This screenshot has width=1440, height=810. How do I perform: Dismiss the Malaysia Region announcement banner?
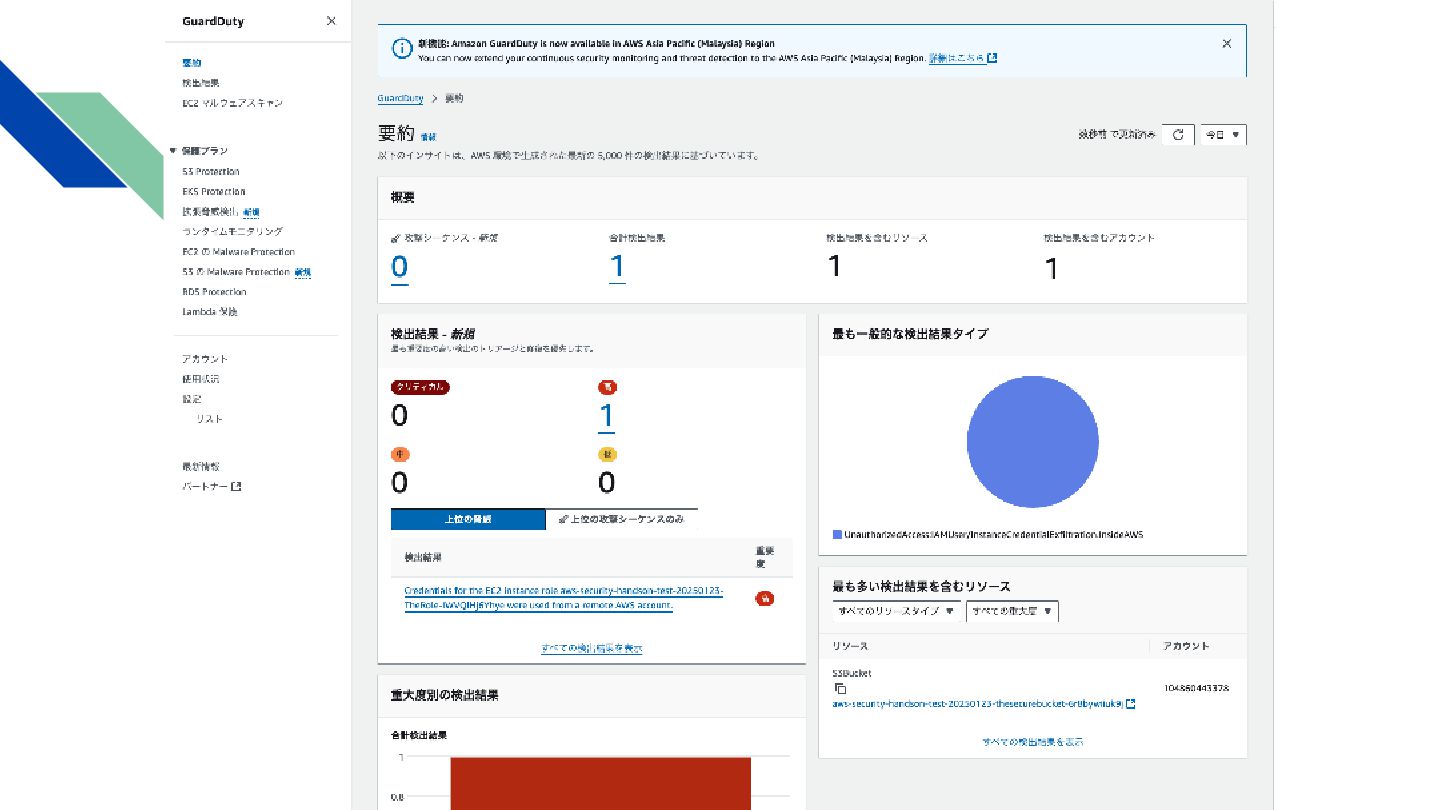(1227, 43)
